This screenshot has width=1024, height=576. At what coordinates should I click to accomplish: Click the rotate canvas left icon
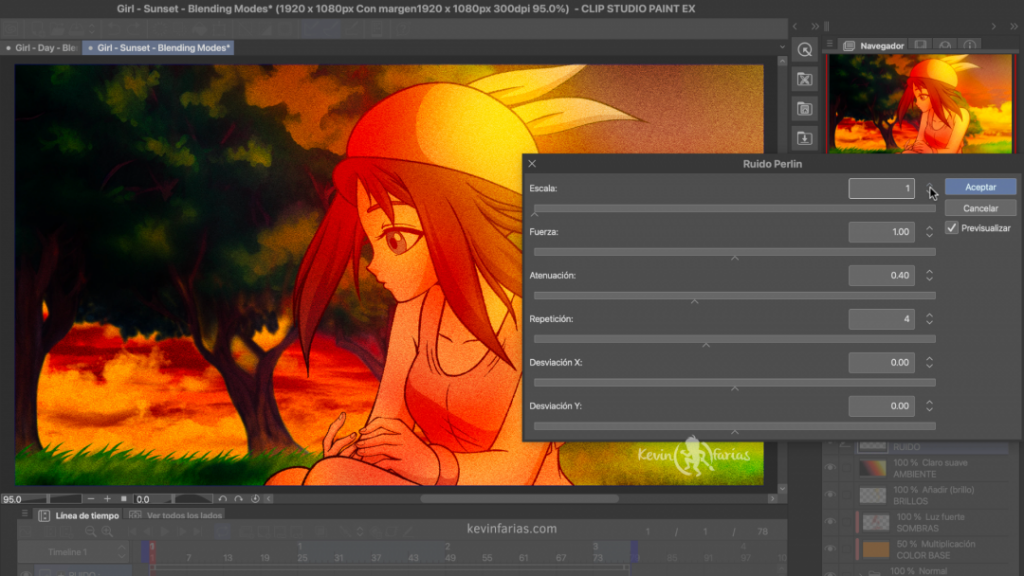coord(222,499)
